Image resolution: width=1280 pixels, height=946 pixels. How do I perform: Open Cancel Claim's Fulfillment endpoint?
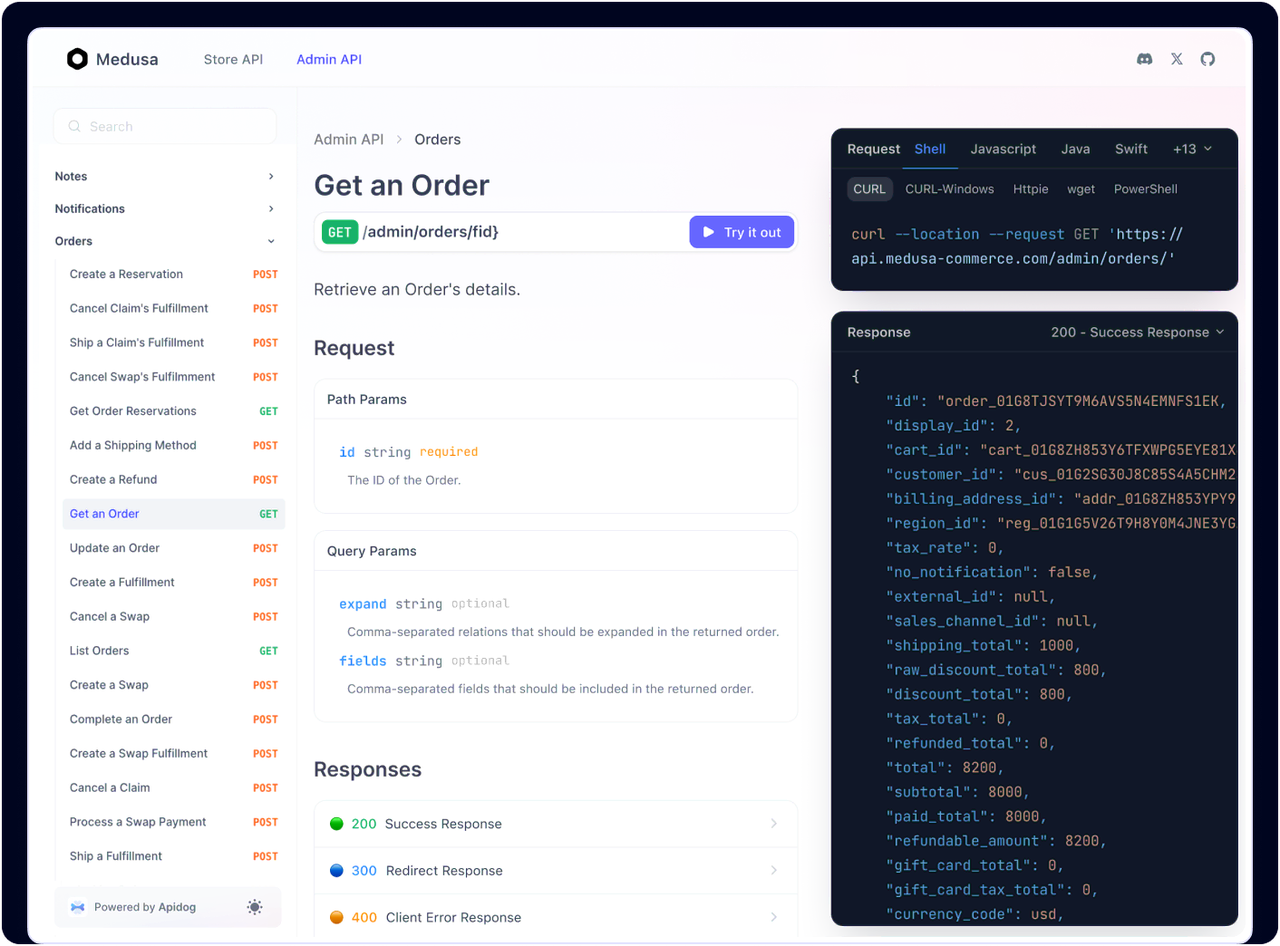click(x=174, y=308)
